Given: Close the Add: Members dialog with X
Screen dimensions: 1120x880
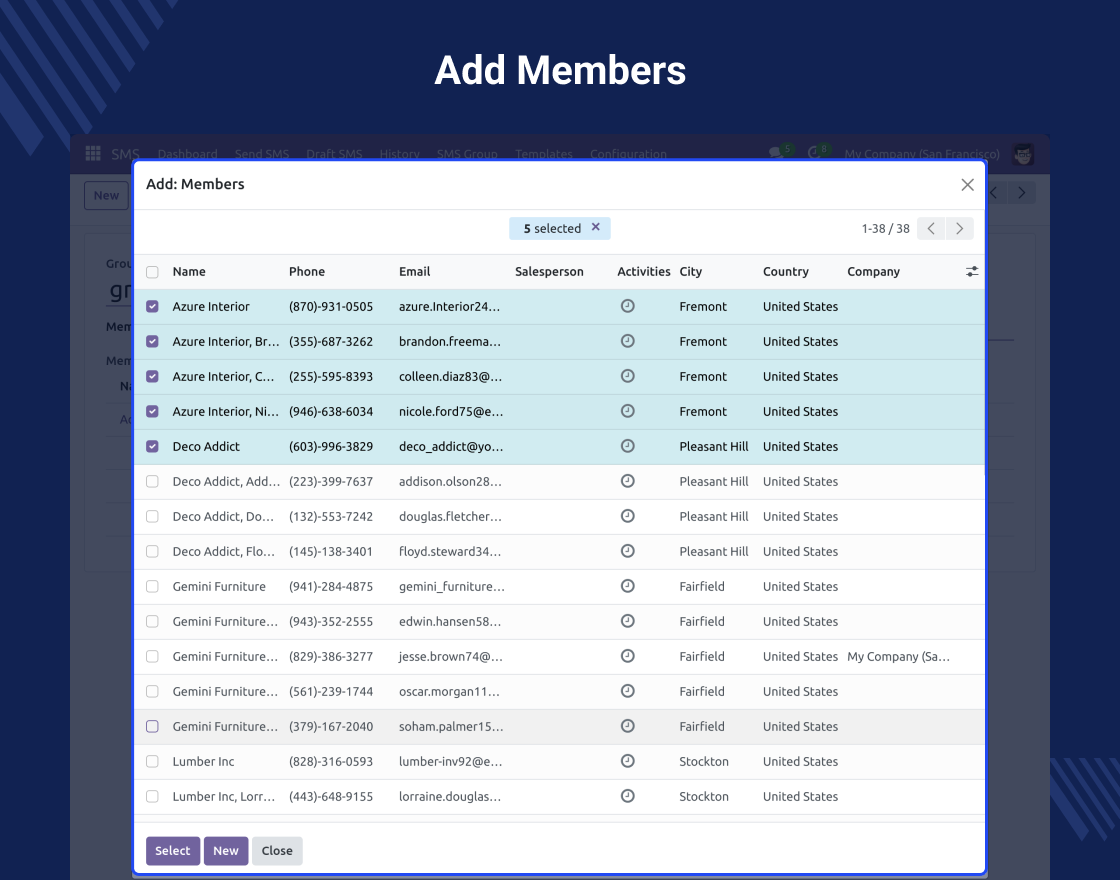Looking at the screenshot, I should (967, 185).
